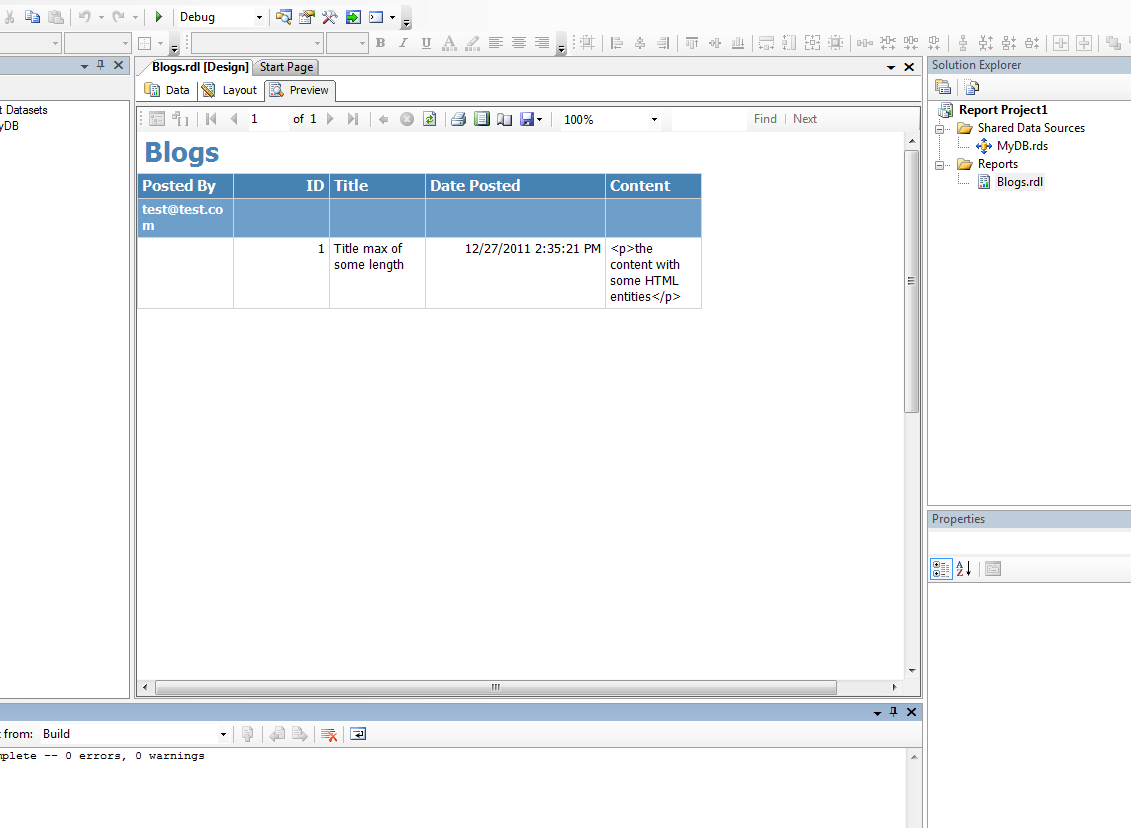The height and width of the screenshot is (828, 1131).
Task: Switch to the Preview tab
Action: click(x=299, y=90)
